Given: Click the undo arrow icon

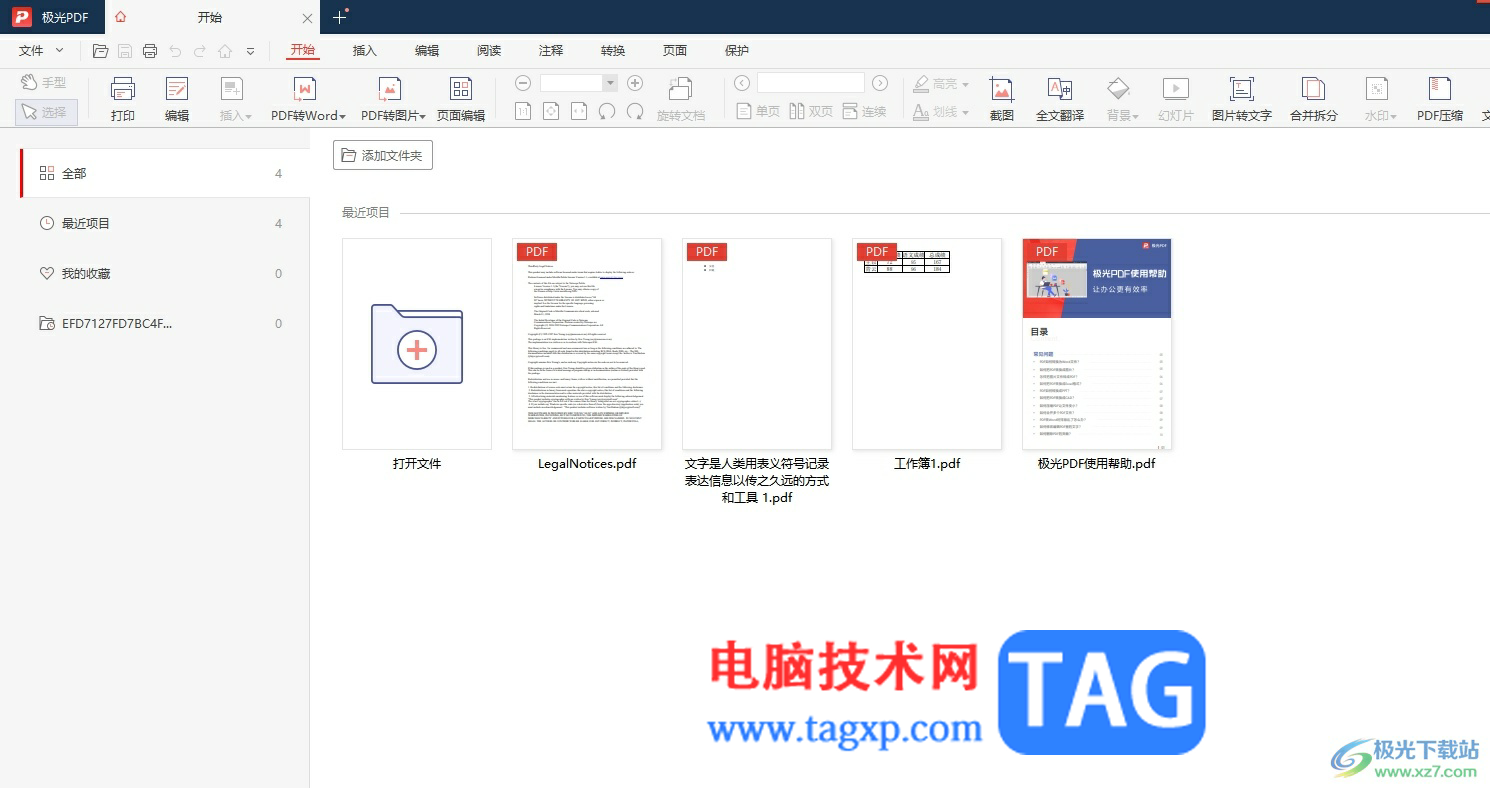Looking at the screenshot, I should (176, 51).
